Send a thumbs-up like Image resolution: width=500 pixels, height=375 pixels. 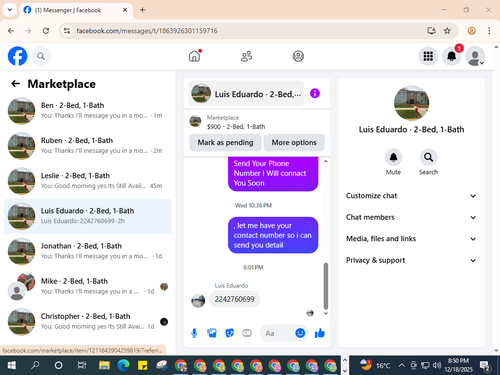(x=319, y=333)
